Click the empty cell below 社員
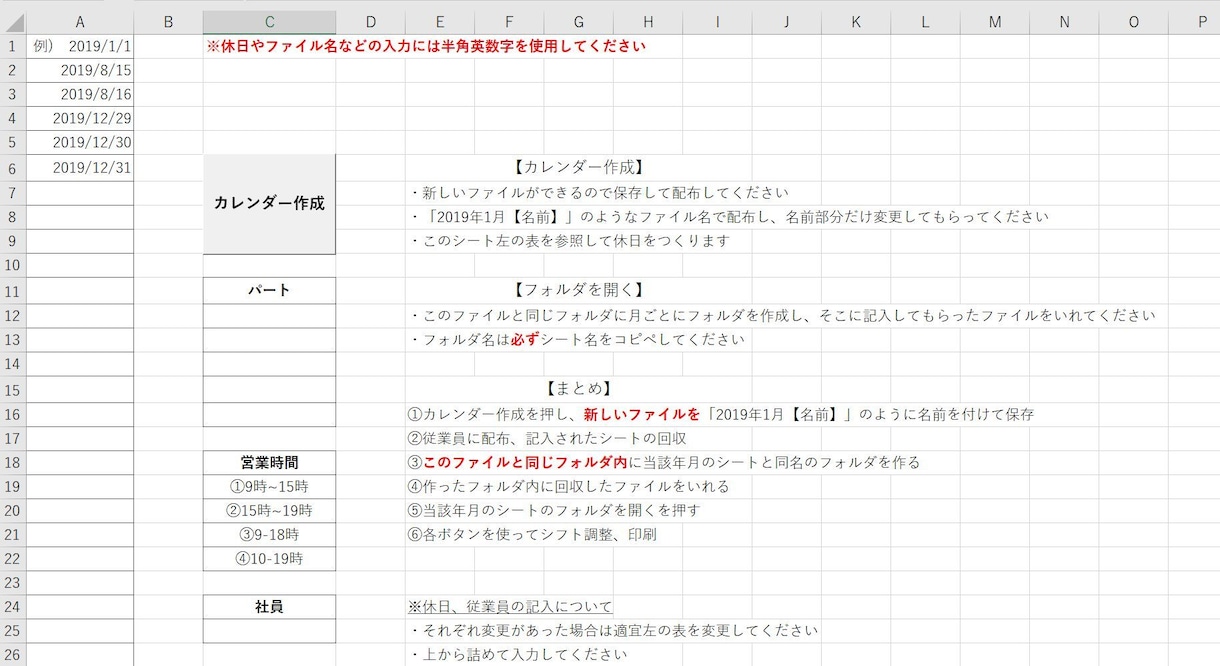Viewport: 1220px width, 666px height. click(269, 631)
